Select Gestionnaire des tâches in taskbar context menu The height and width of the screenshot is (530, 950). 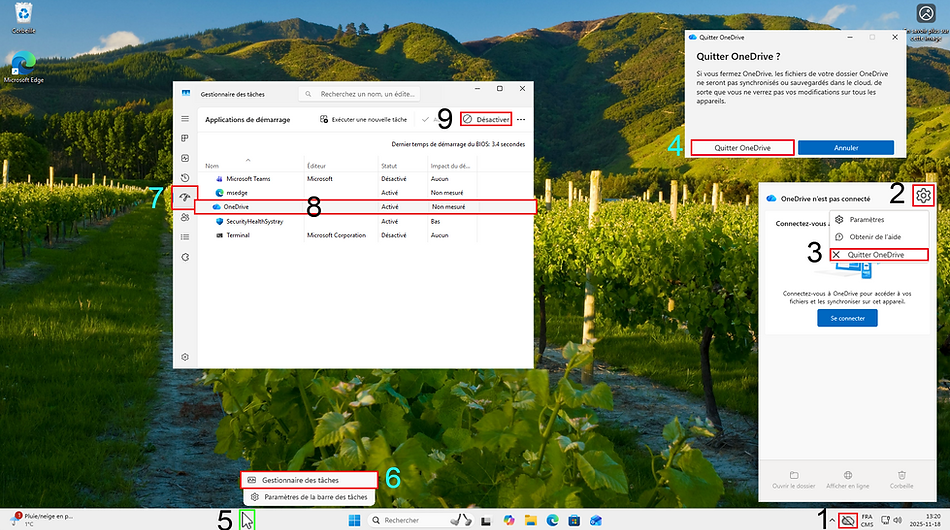309,480
